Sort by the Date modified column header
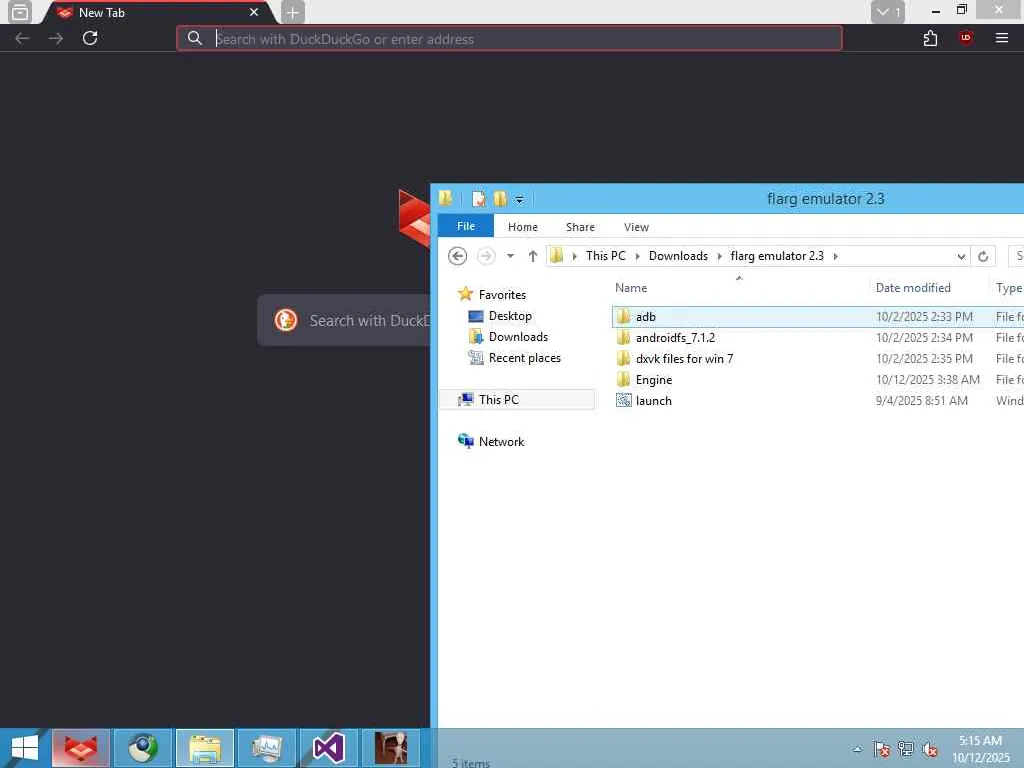 (913, 288)
